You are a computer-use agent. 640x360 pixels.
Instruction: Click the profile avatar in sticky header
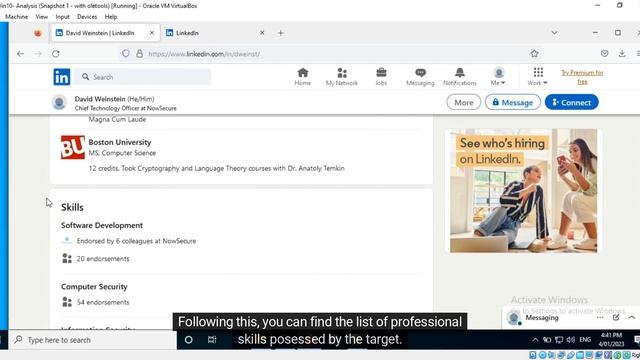[x=59, y=102]
